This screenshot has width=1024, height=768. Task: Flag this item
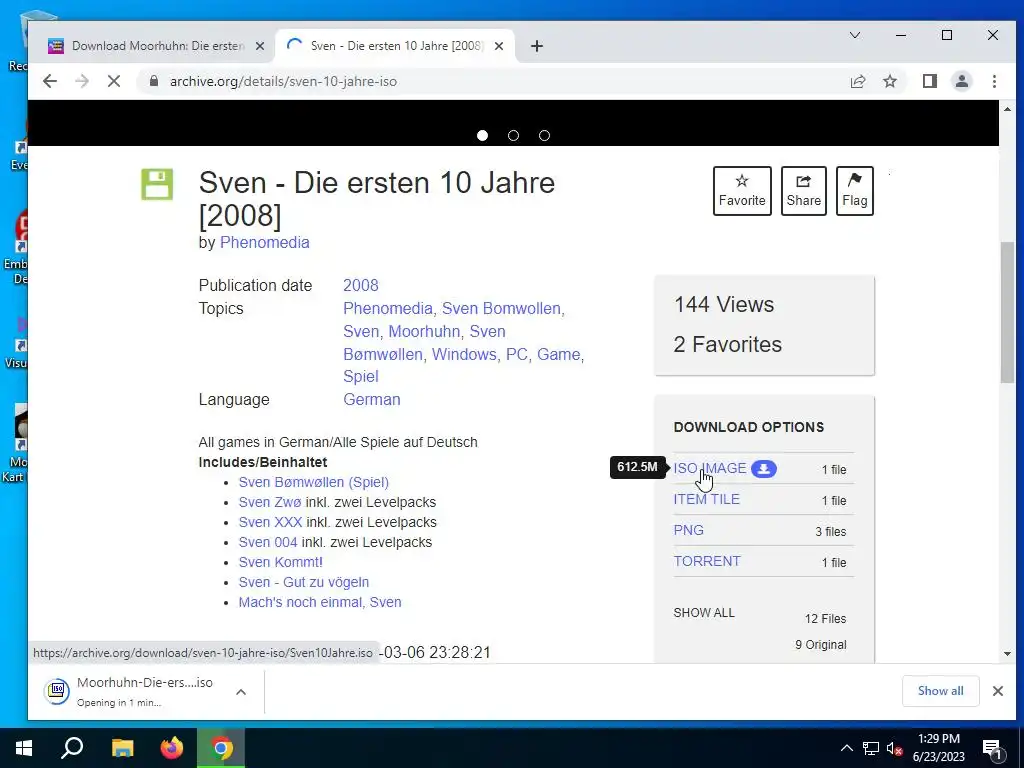(x=855, y=191)
